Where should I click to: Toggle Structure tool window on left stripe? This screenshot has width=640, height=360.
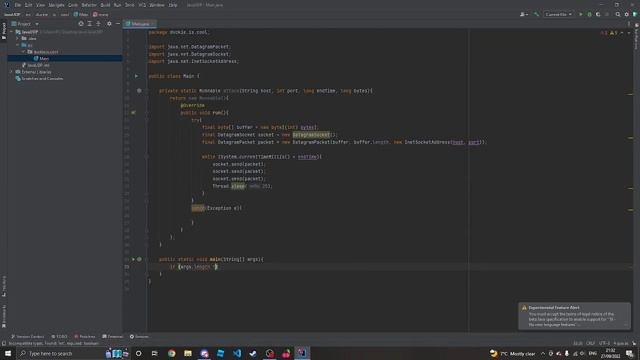pos(4,286)
